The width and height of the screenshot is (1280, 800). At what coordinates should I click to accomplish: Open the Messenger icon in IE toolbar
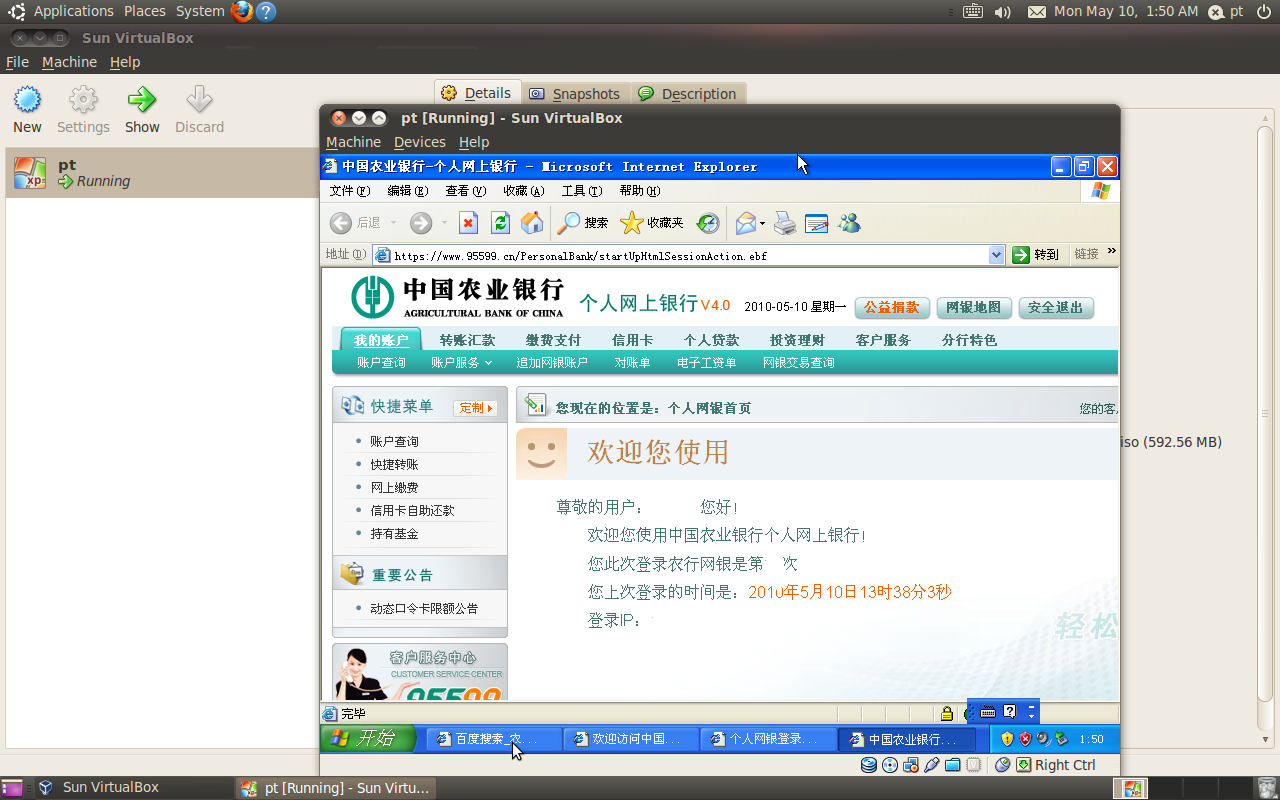tap(849, 223)
